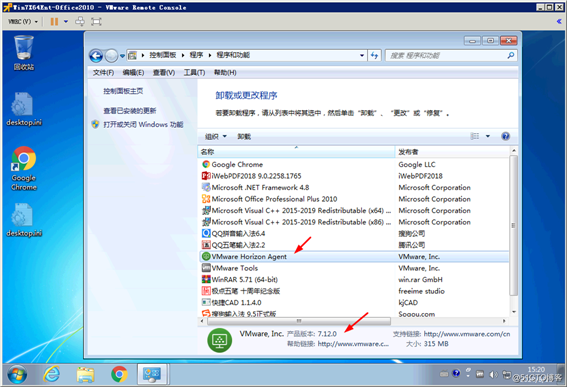Click the taskbar clock showing 15:20

point(536,370)
